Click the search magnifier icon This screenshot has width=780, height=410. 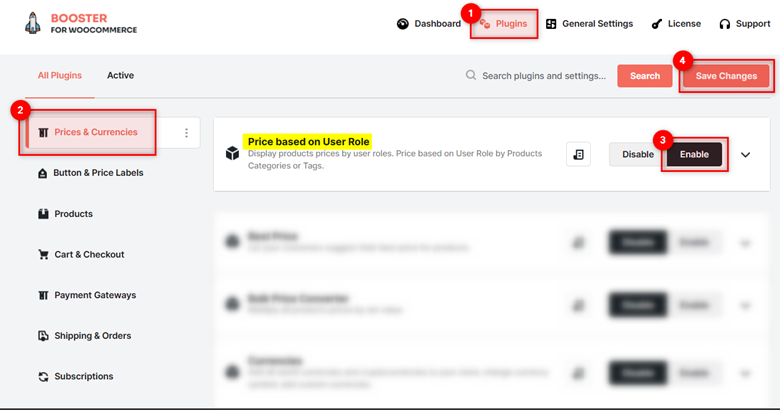tap(471, 75)
